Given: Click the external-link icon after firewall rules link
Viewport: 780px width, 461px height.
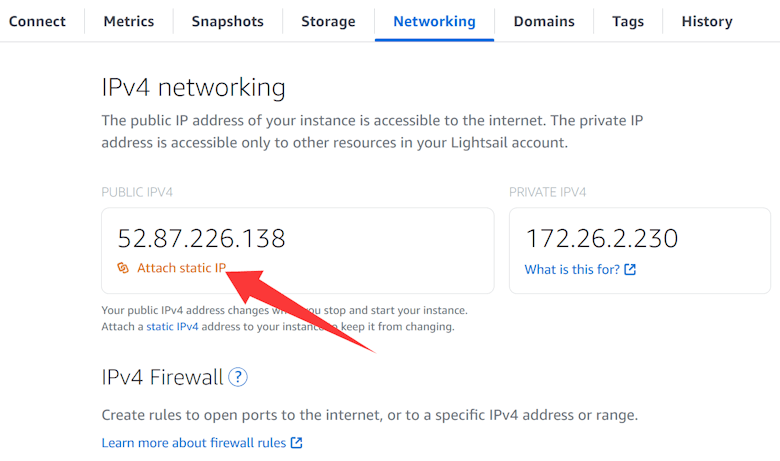Looking at the screenshot, I should (x=297, y=443).
